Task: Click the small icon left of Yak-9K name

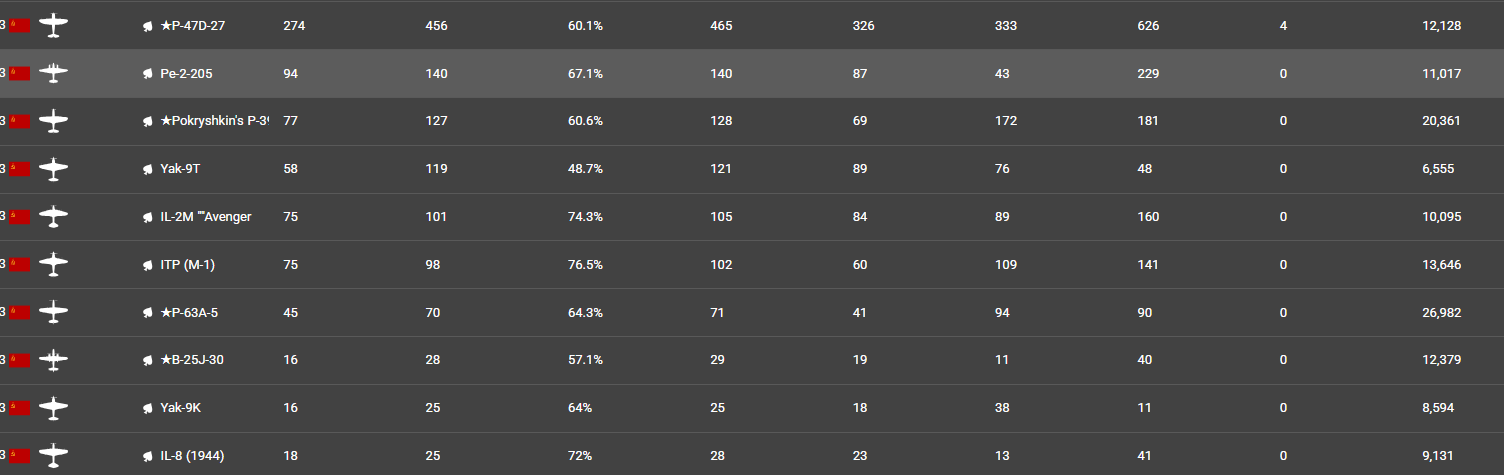Action: click(x=147, y=408)
